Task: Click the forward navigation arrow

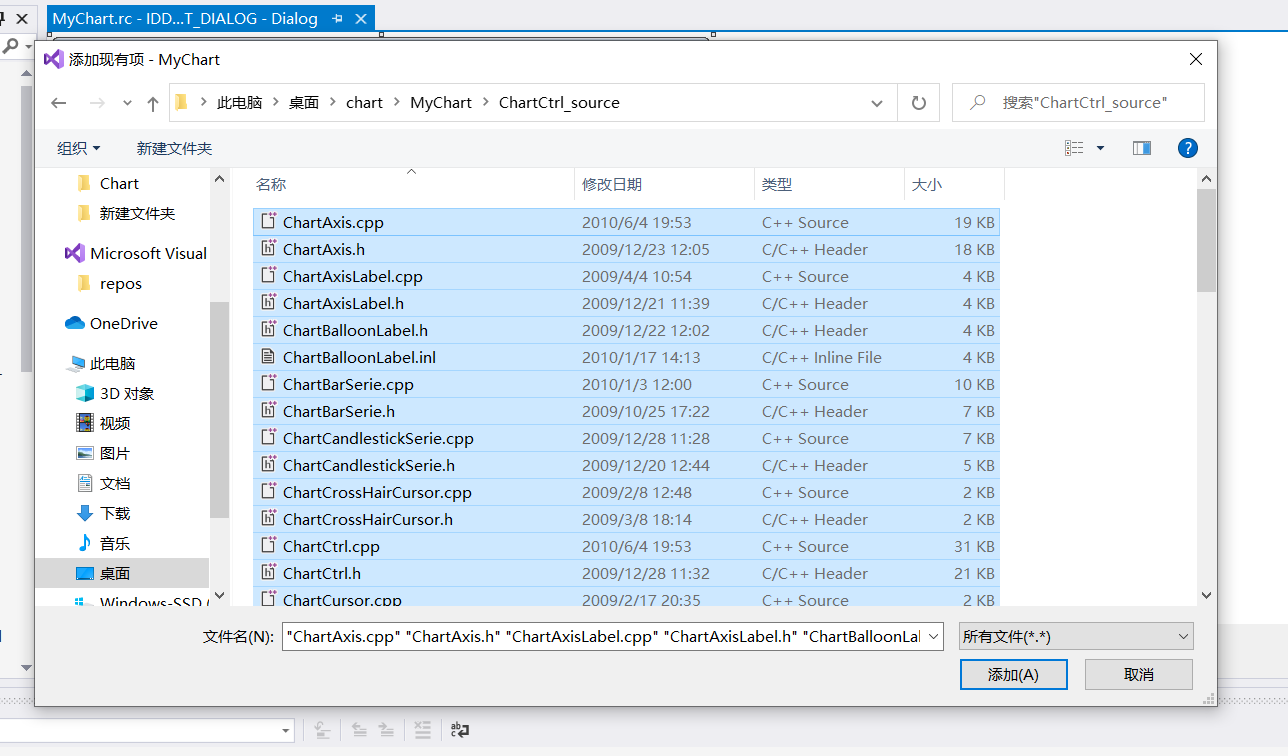Action: pyautogui.click(x=95, y=103)
